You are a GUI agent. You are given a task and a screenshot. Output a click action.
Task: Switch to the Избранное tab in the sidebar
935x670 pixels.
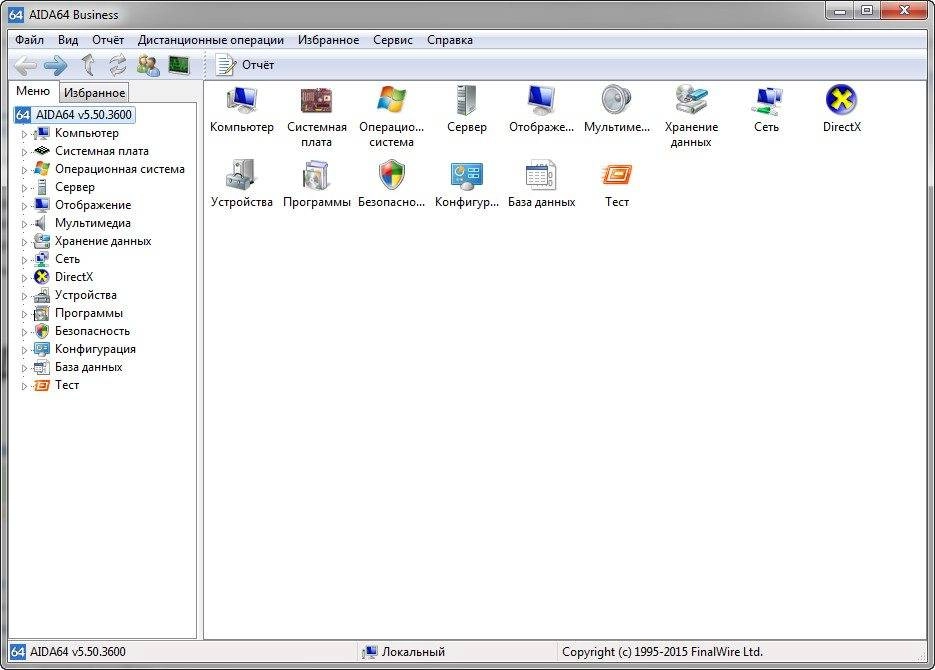(x=94, y=92)
